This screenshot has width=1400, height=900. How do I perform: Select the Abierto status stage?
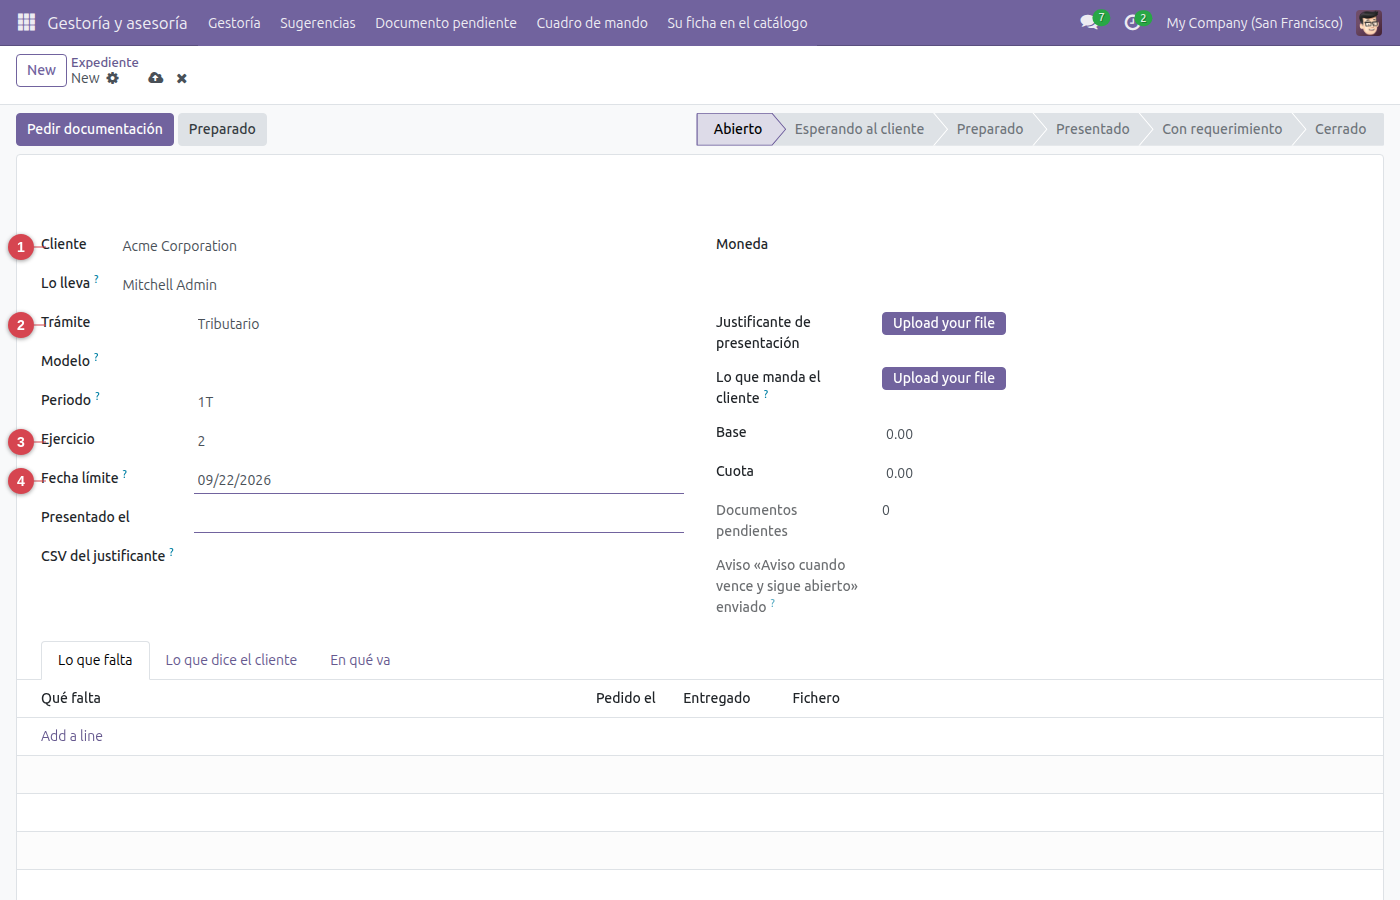tap(738, 129)
